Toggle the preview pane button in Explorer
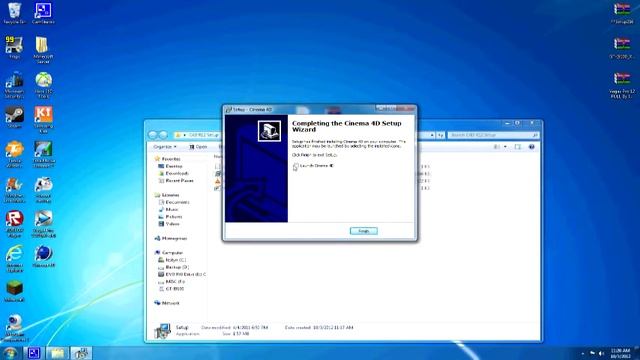Image resolution: width=640 pixels, height=360 pixels. [518, 147]
